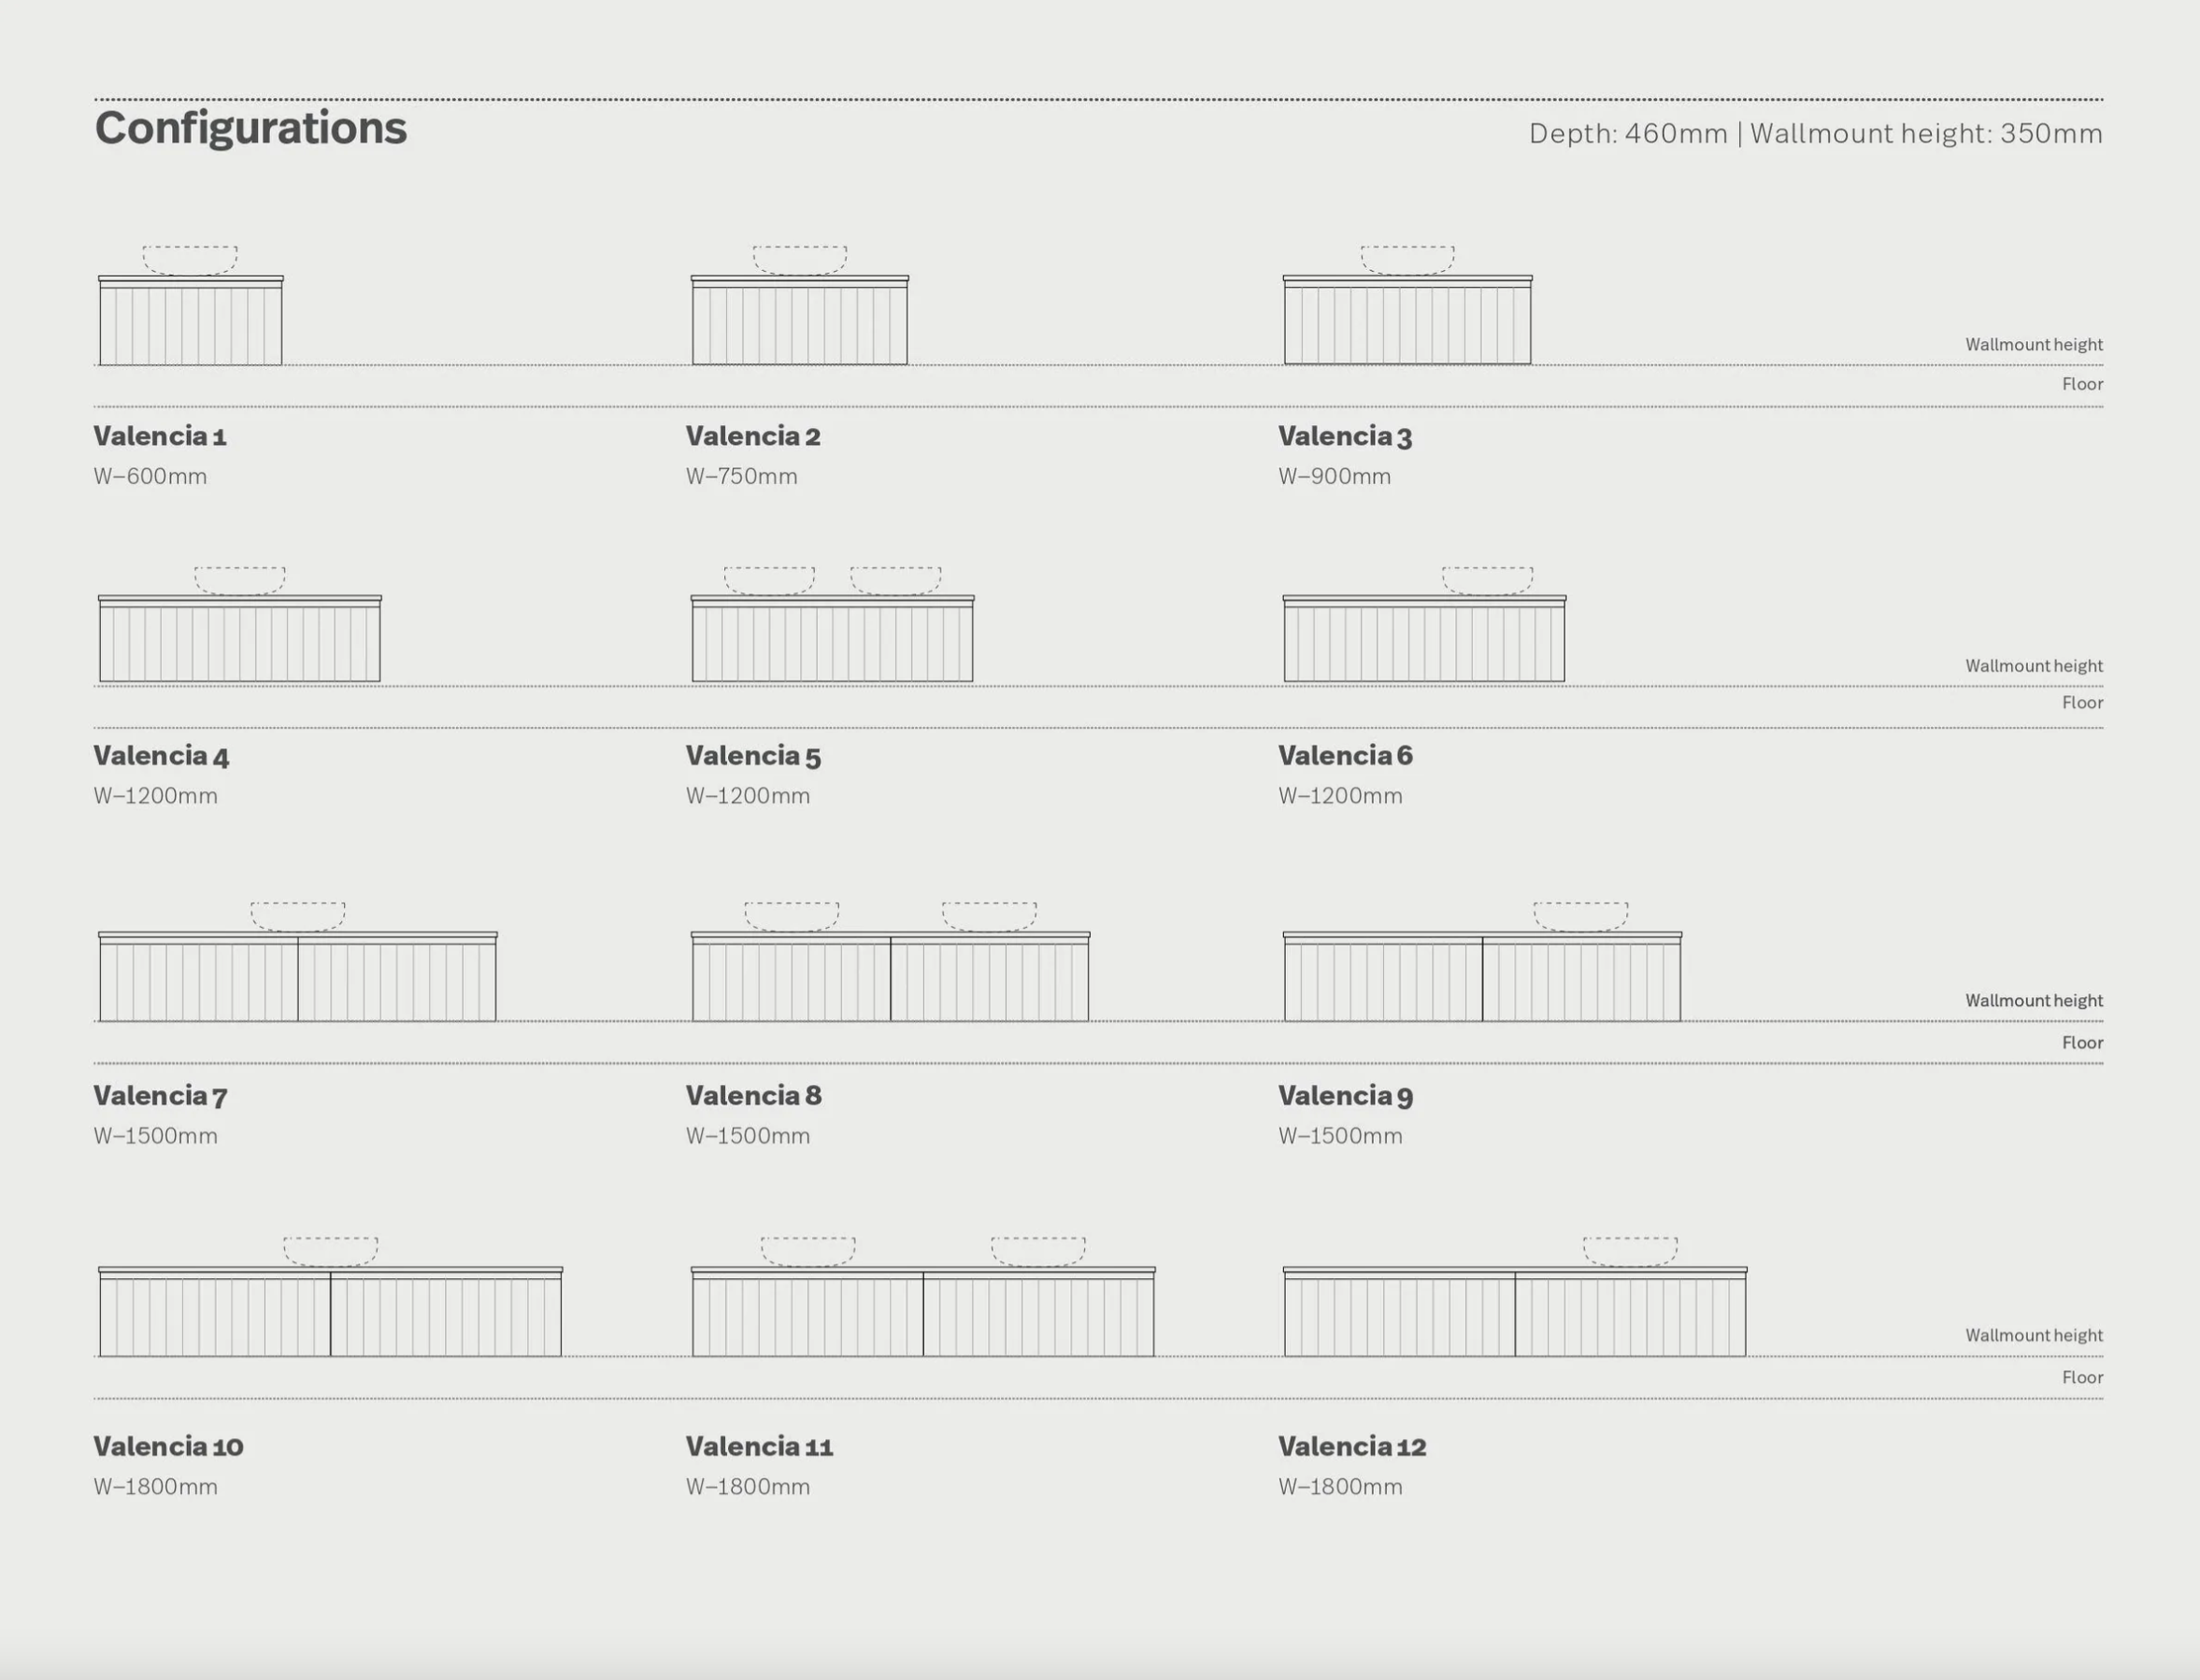The height and width of the screenshot is (1680, 2200).
Task: Click the Valencia 6 cabinet drawing
Action: pyautogui.click(x=1424, y=638)
